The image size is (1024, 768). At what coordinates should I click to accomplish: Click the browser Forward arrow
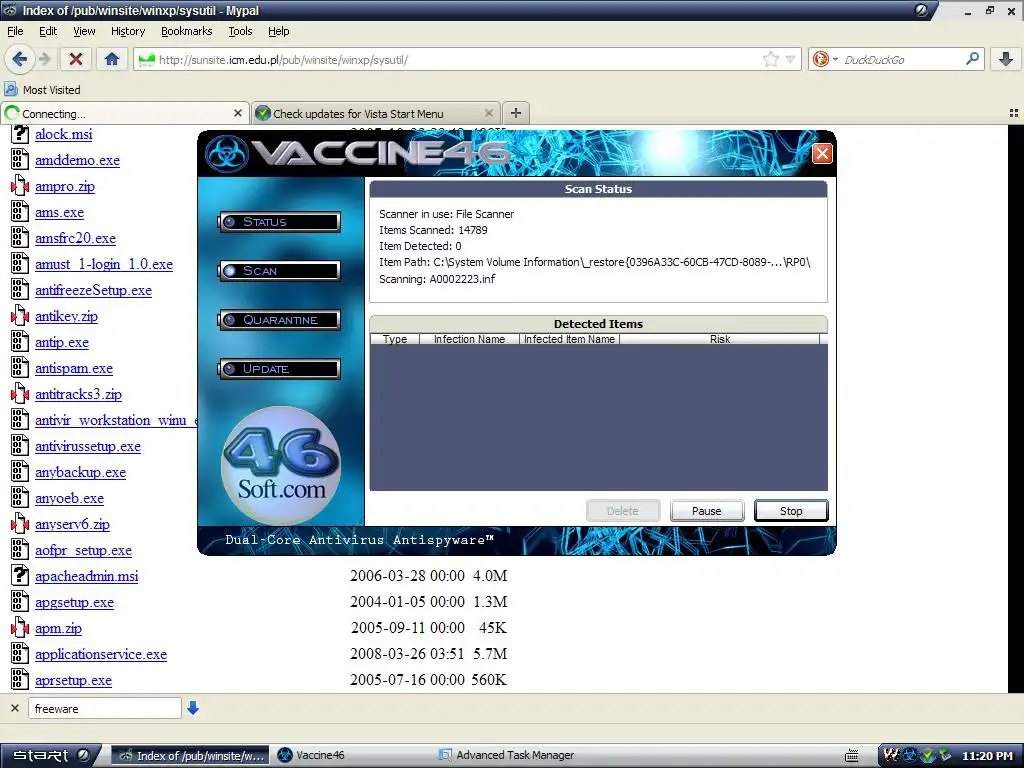[44, 59]
